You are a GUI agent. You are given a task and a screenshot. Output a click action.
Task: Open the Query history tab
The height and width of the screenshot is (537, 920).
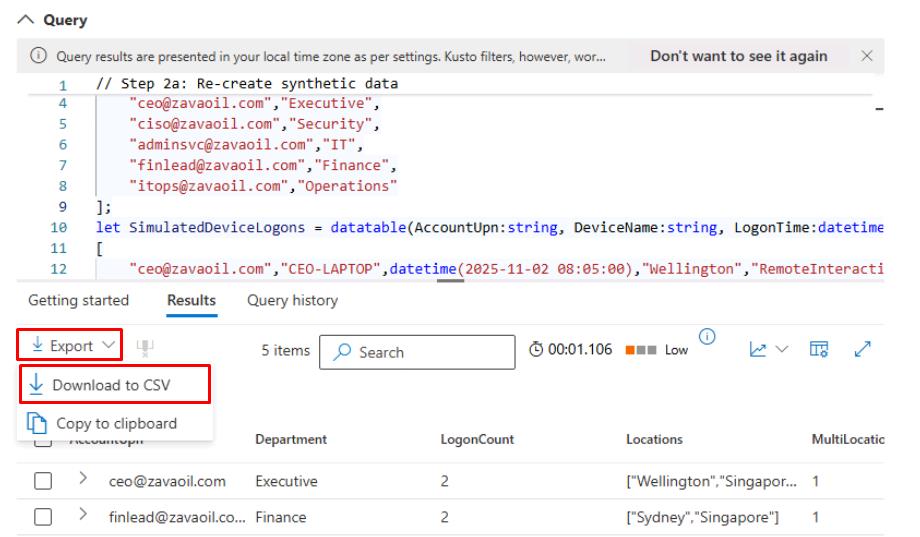click(292, 300)
